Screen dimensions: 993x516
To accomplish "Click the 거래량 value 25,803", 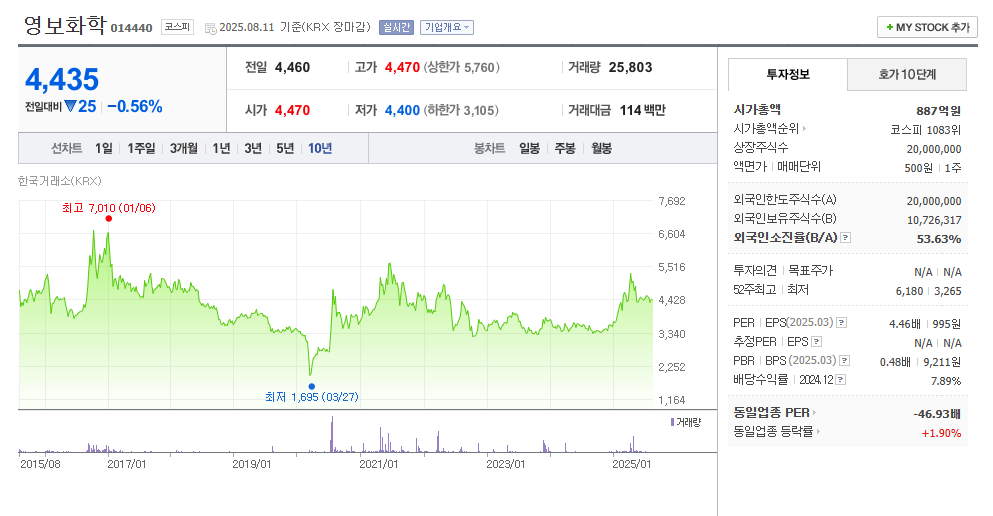I will [630, 67].
